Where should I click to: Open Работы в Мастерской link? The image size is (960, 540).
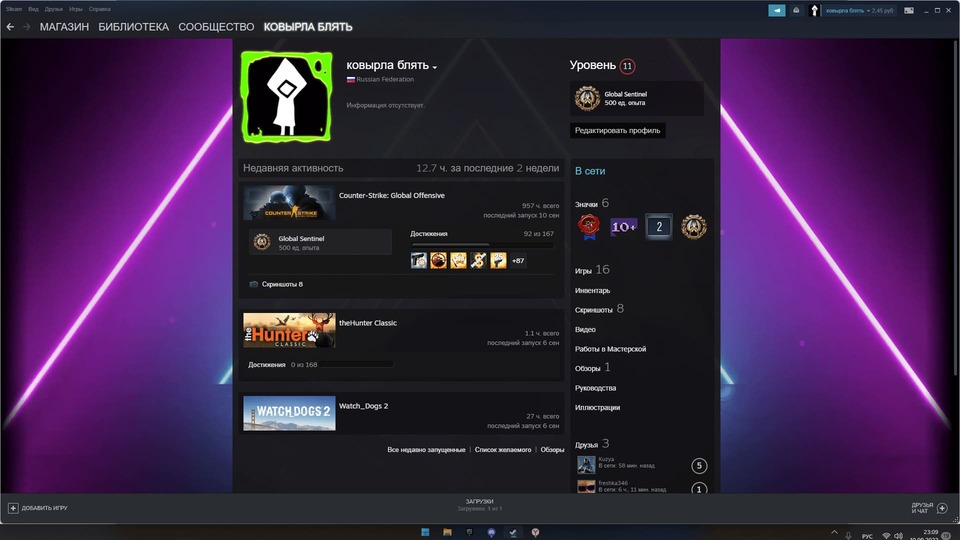point(610,349)
